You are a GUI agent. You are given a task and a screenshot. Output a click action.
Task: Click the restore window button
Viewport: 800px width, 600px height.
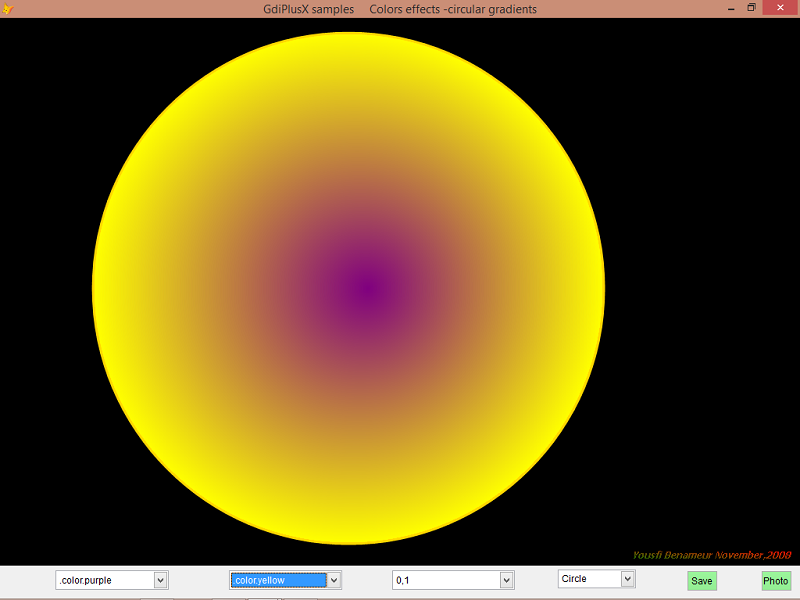click(751, 7)
